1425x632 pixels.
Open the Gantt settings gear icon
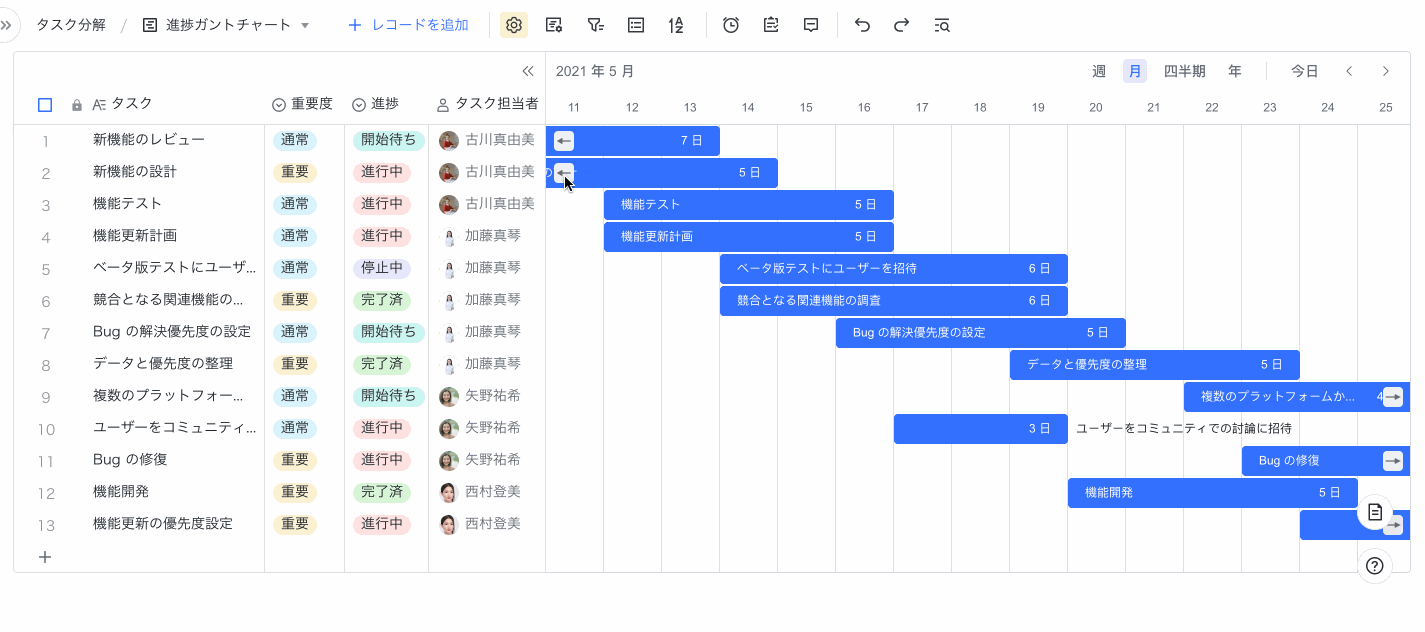(x=514, y=25)
